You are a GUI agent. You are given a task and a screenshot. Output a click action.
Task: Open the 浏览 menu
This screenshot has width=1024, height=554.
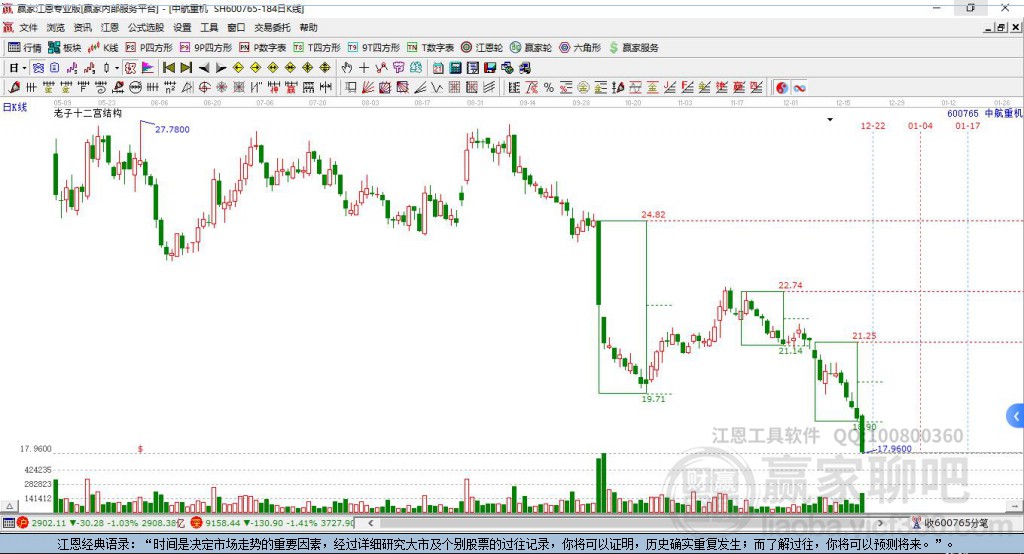point(56,27)
